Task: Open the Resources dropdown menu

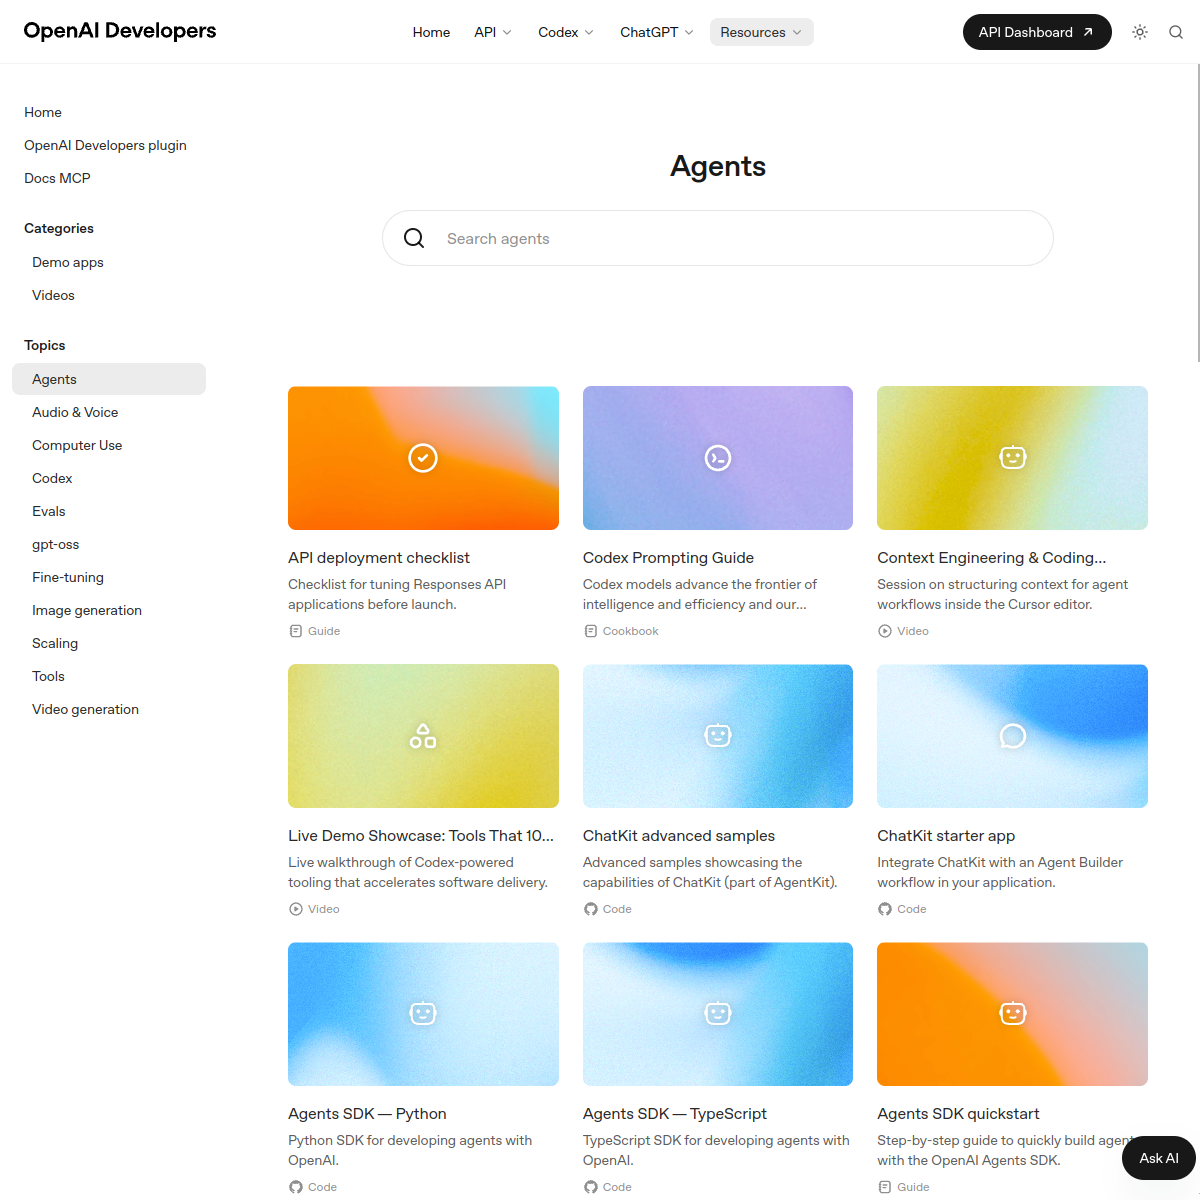Action: click(x=762, y=32)
